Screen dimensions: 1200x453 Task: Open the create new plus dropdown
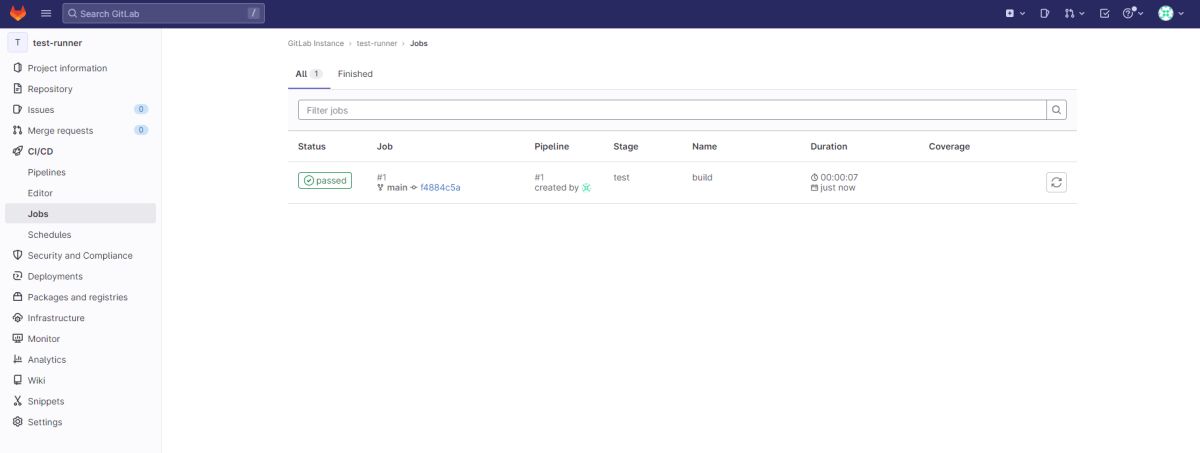pos(1015,13)
